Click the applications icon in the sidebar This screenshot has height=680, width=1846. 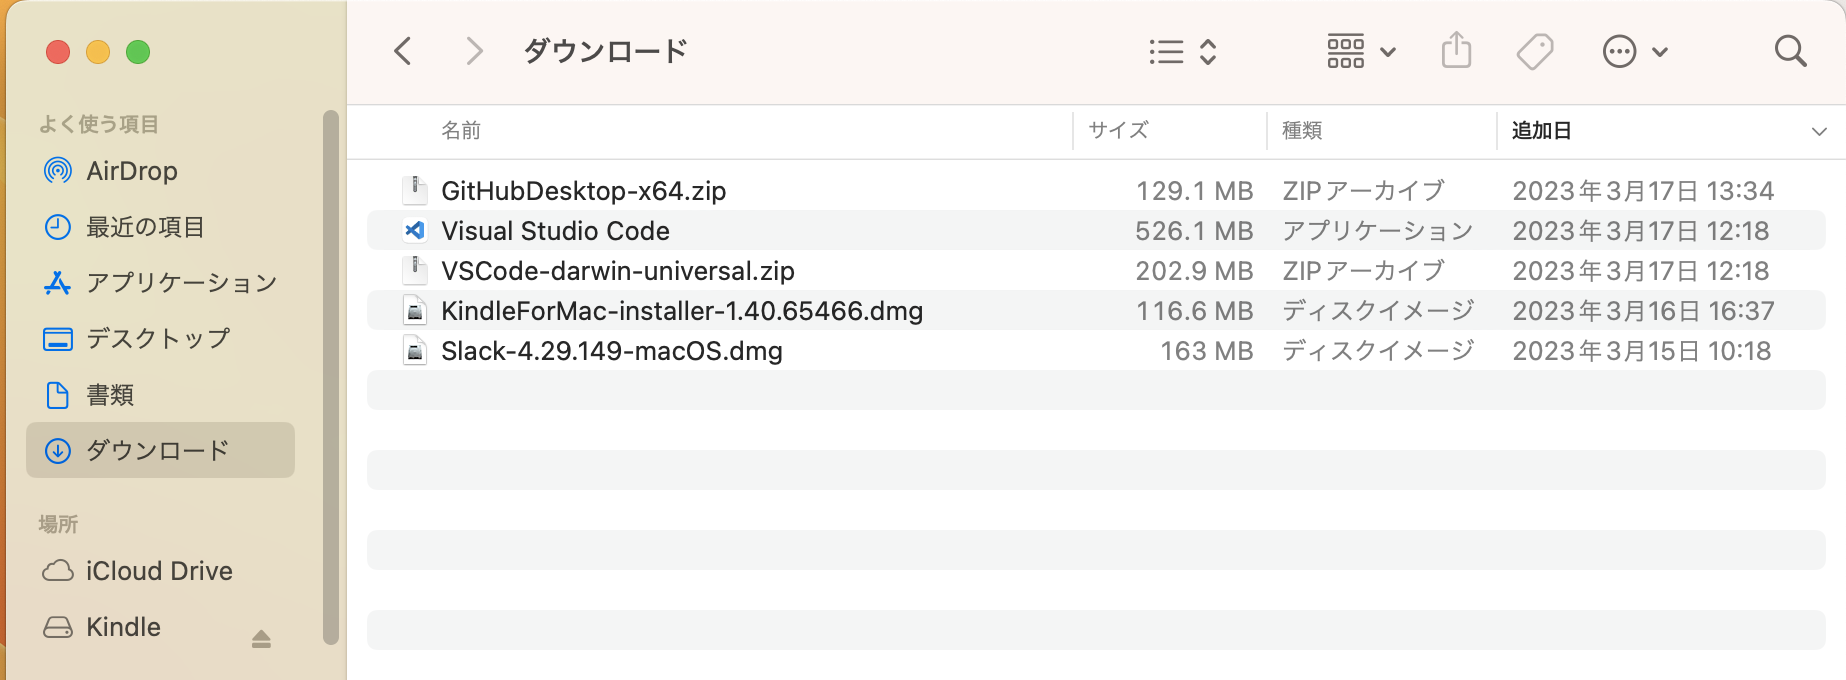[x=58, y=283]
